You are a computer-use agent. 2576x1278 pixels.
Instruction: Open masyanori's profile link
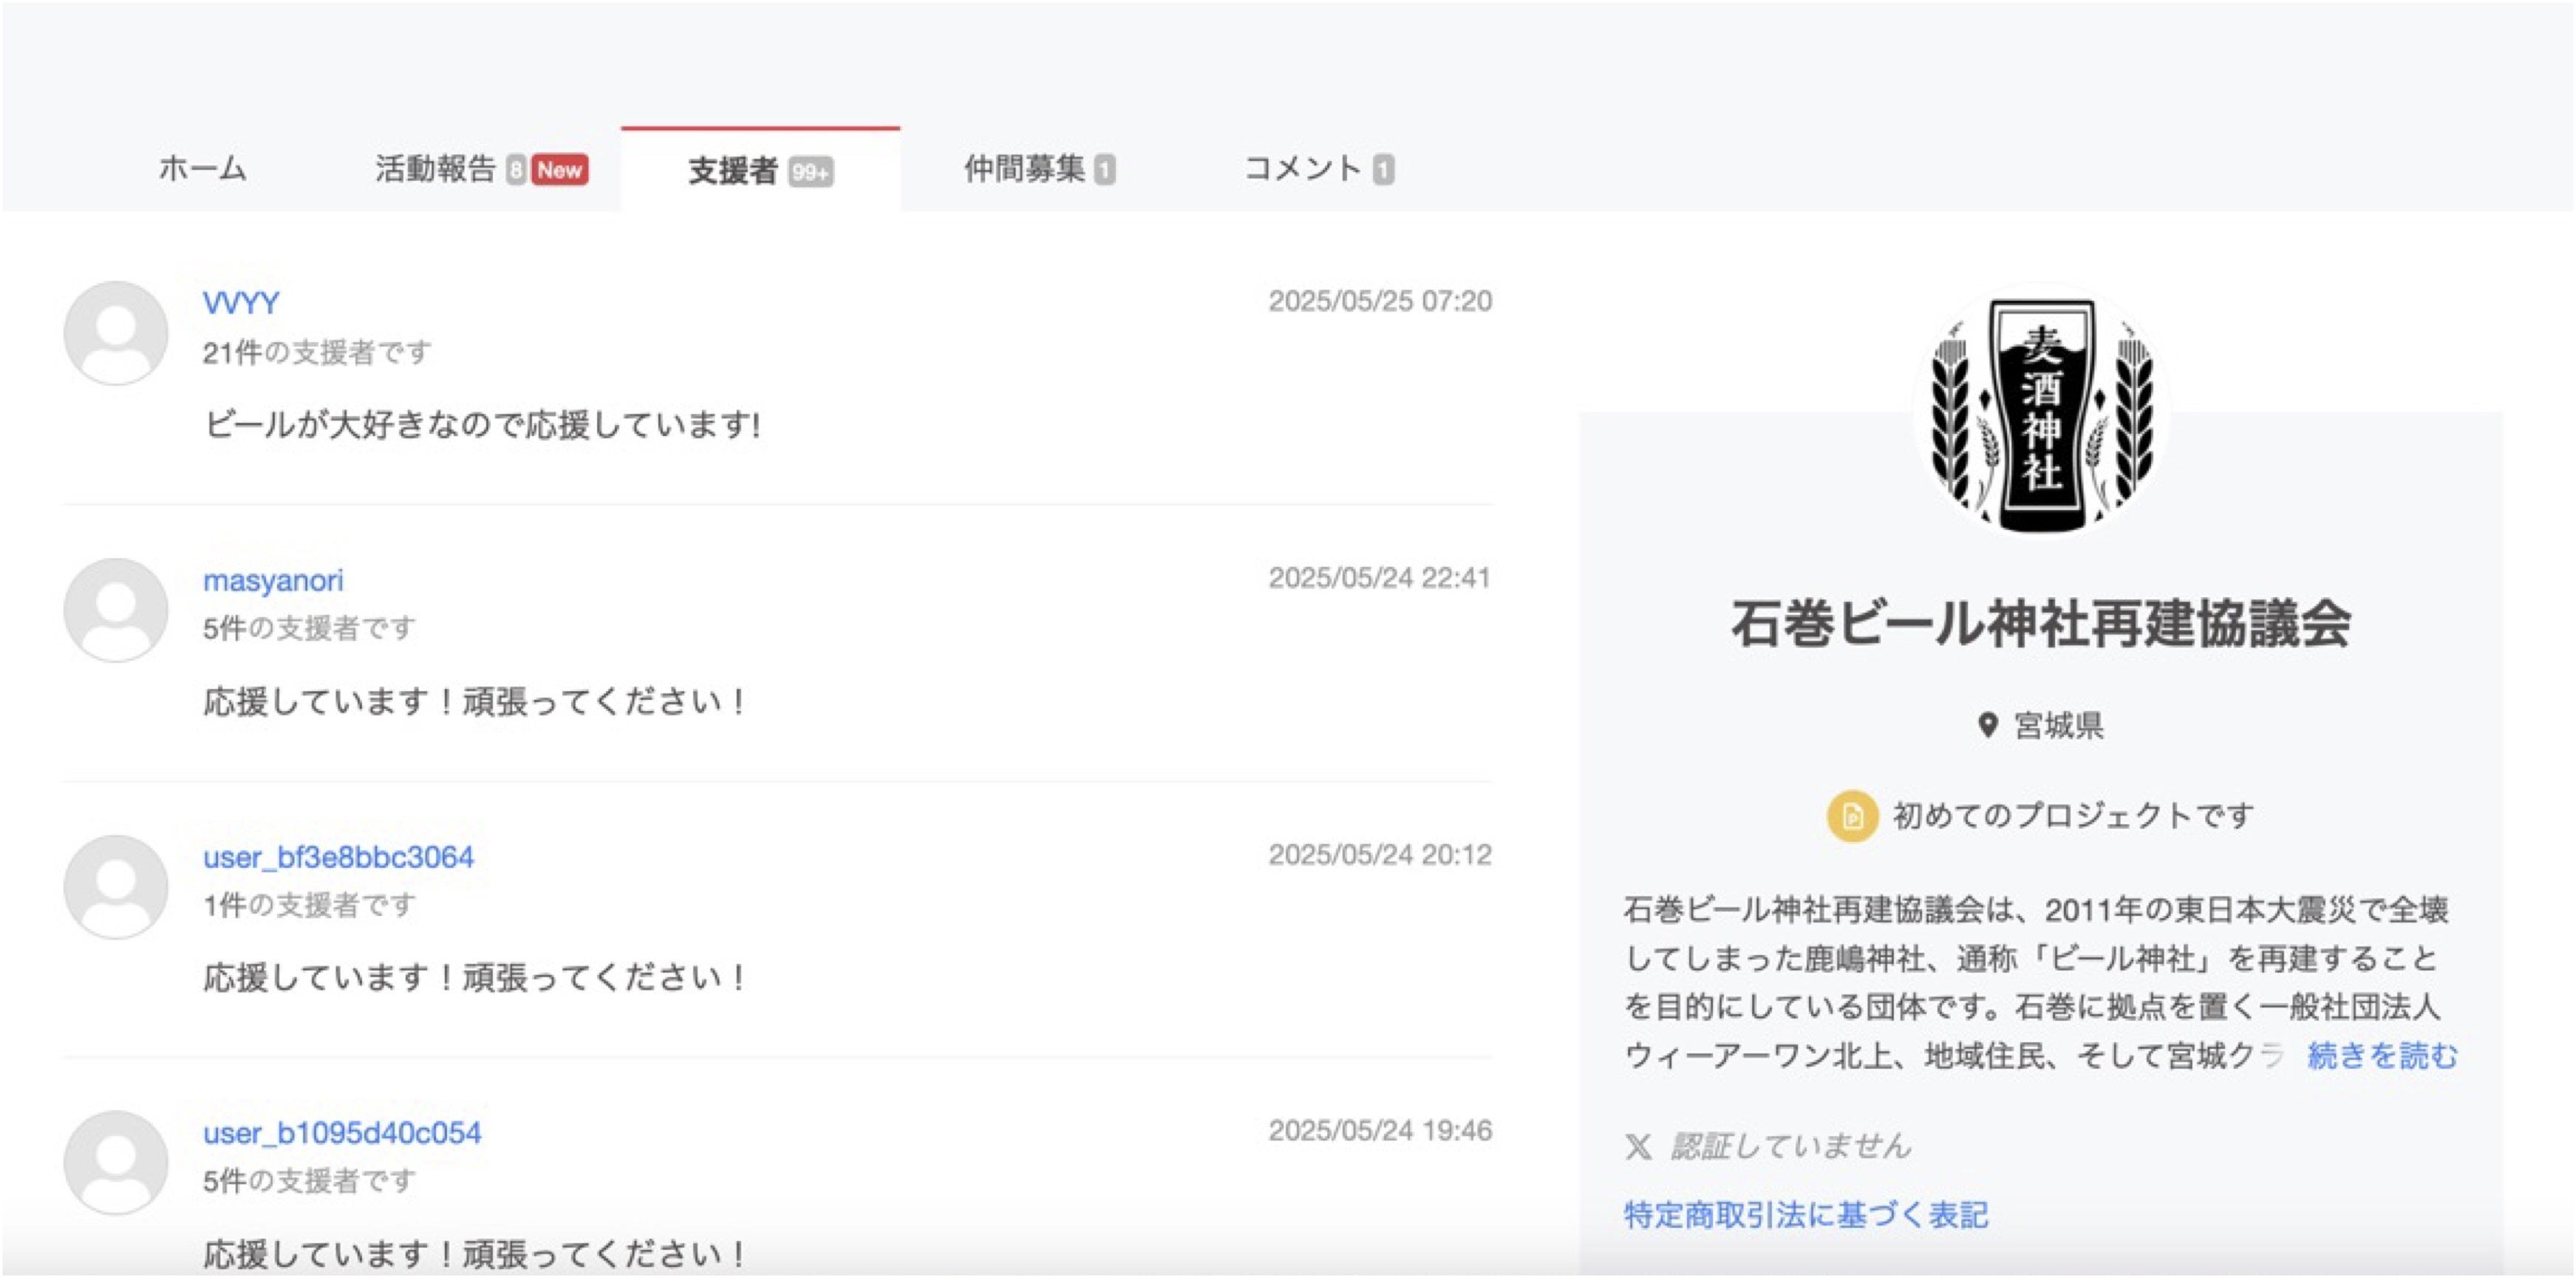[x=273, y=580]
